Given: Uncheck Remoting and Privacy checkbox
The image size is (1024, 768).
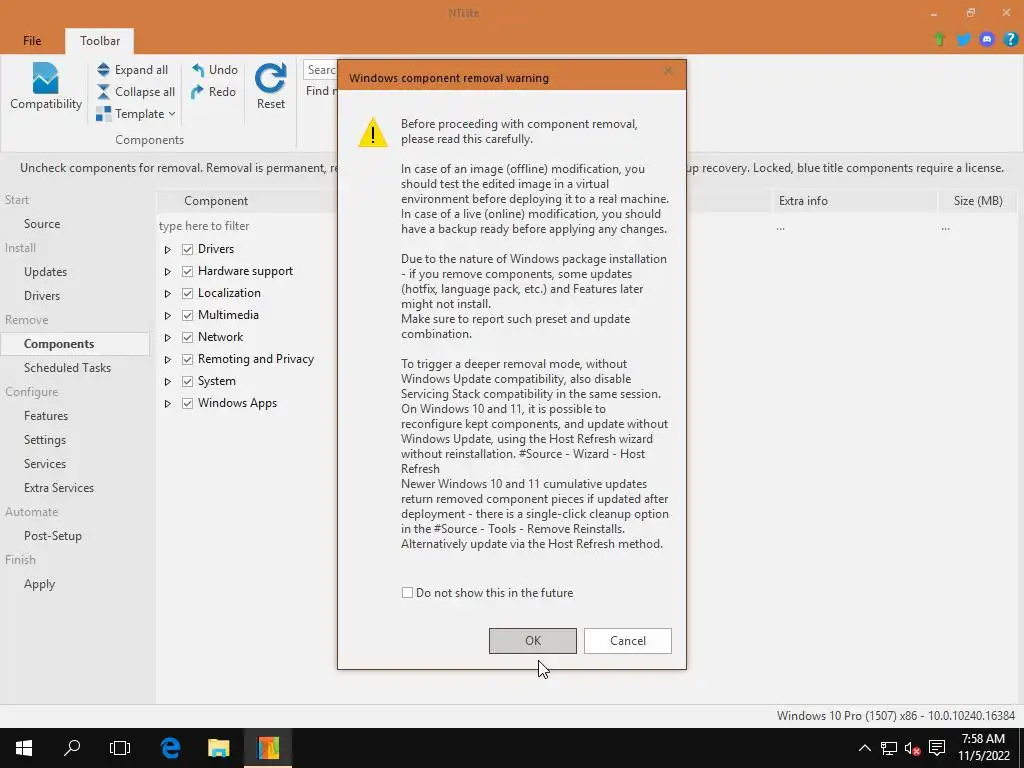Looking at the screenshot, I should pos(187,359).
